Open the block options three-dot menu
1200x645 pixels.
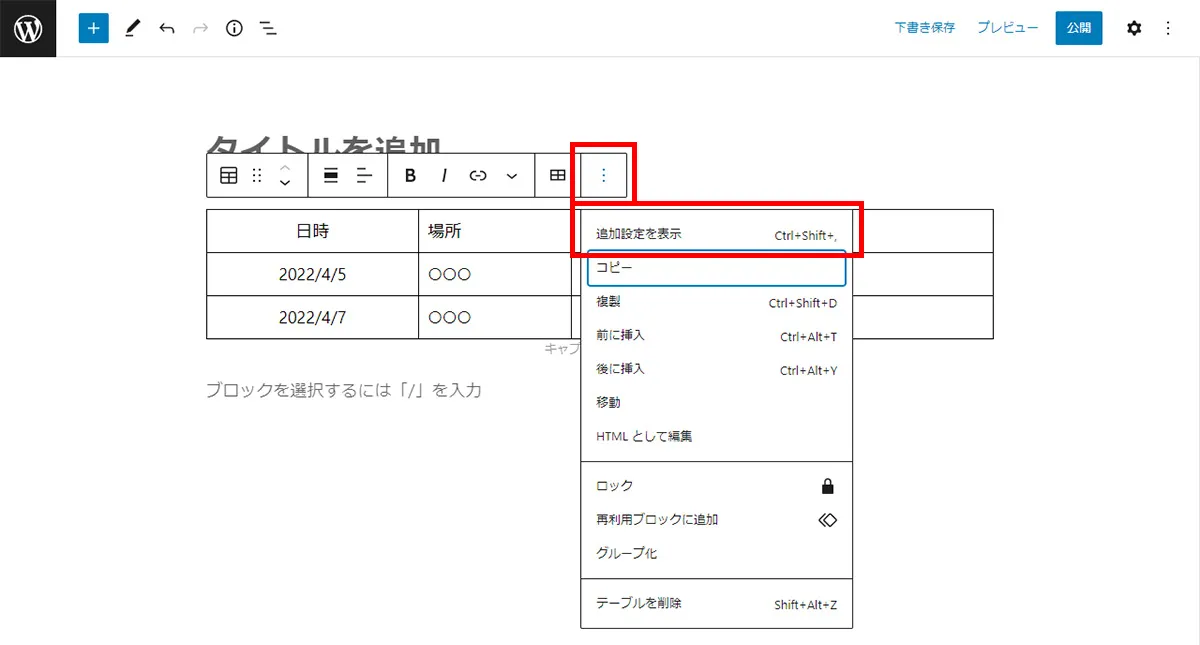[604, 174]
